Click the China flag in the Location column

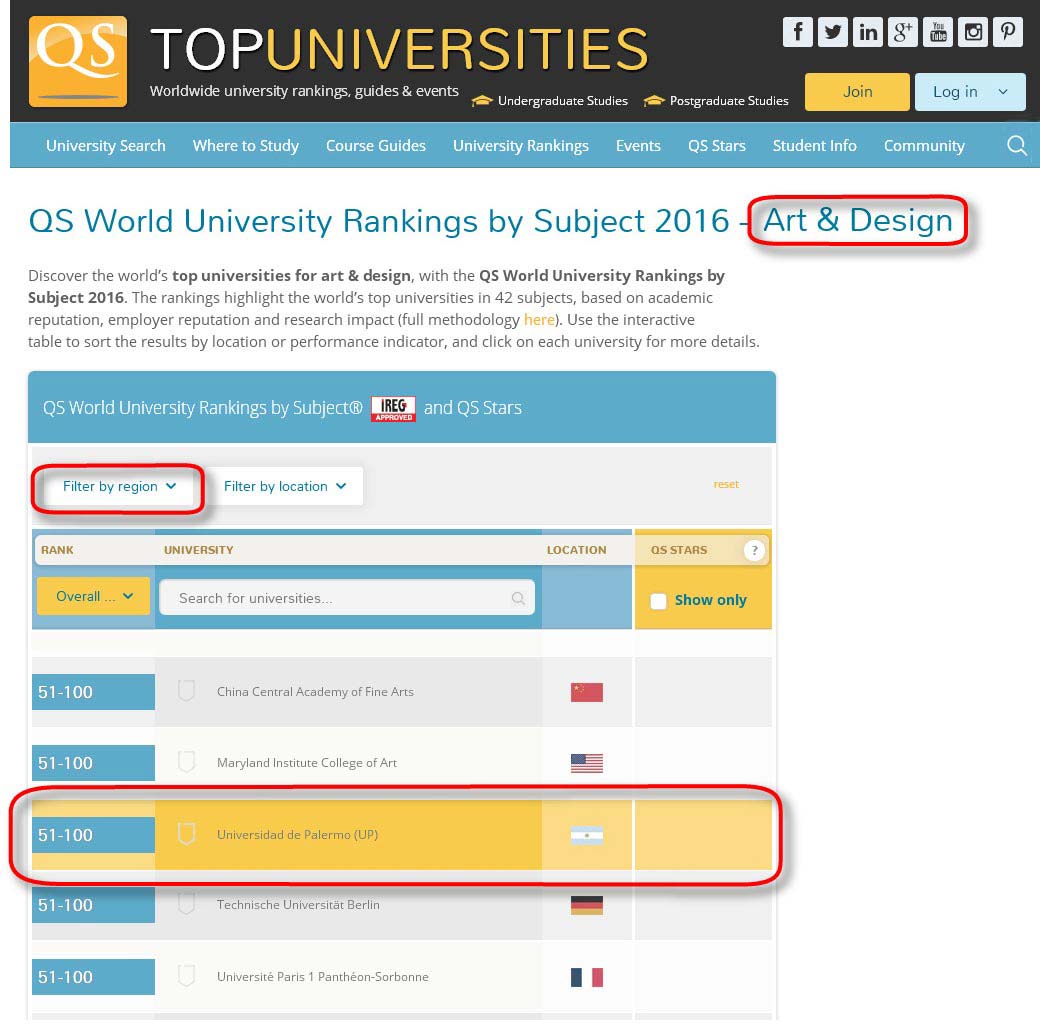click(x=587, y=692)
